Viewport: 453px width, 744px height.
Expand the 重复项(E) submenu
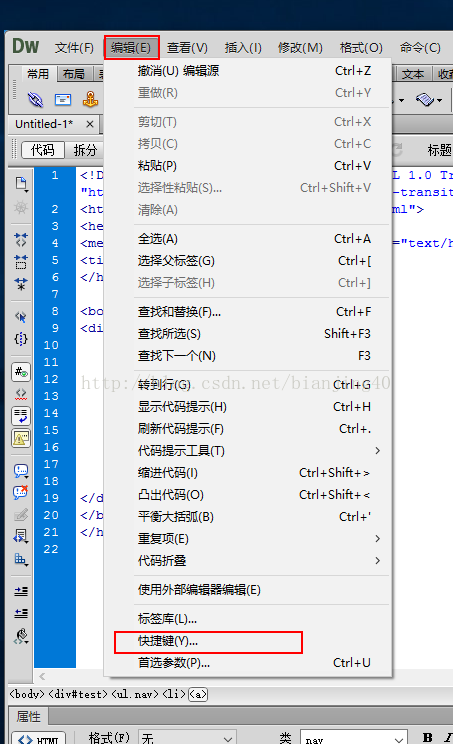(x=248, y=539)
